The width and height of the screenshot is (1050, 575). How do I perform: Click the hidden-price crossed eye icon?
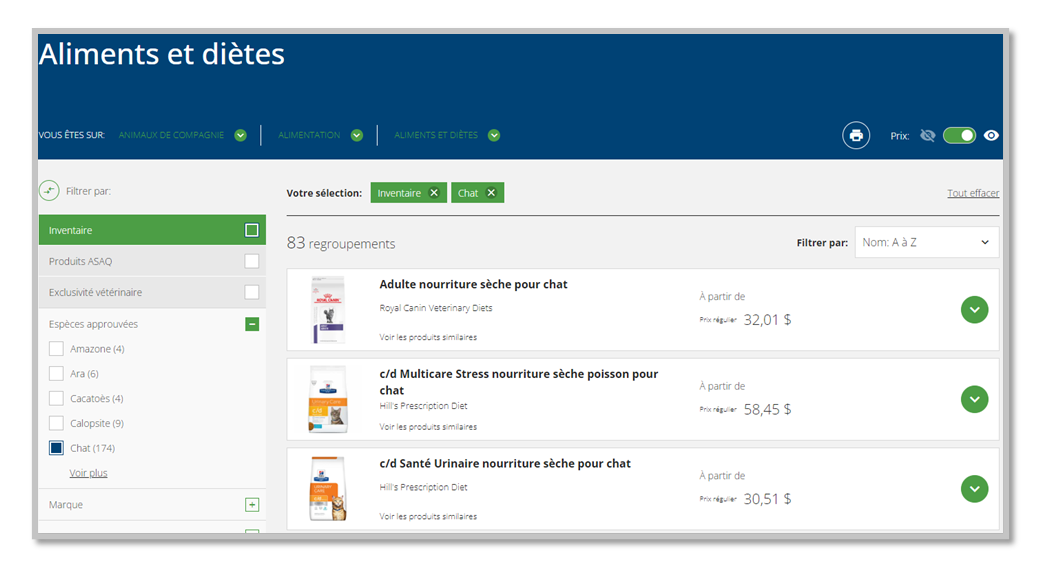[927, 135]
